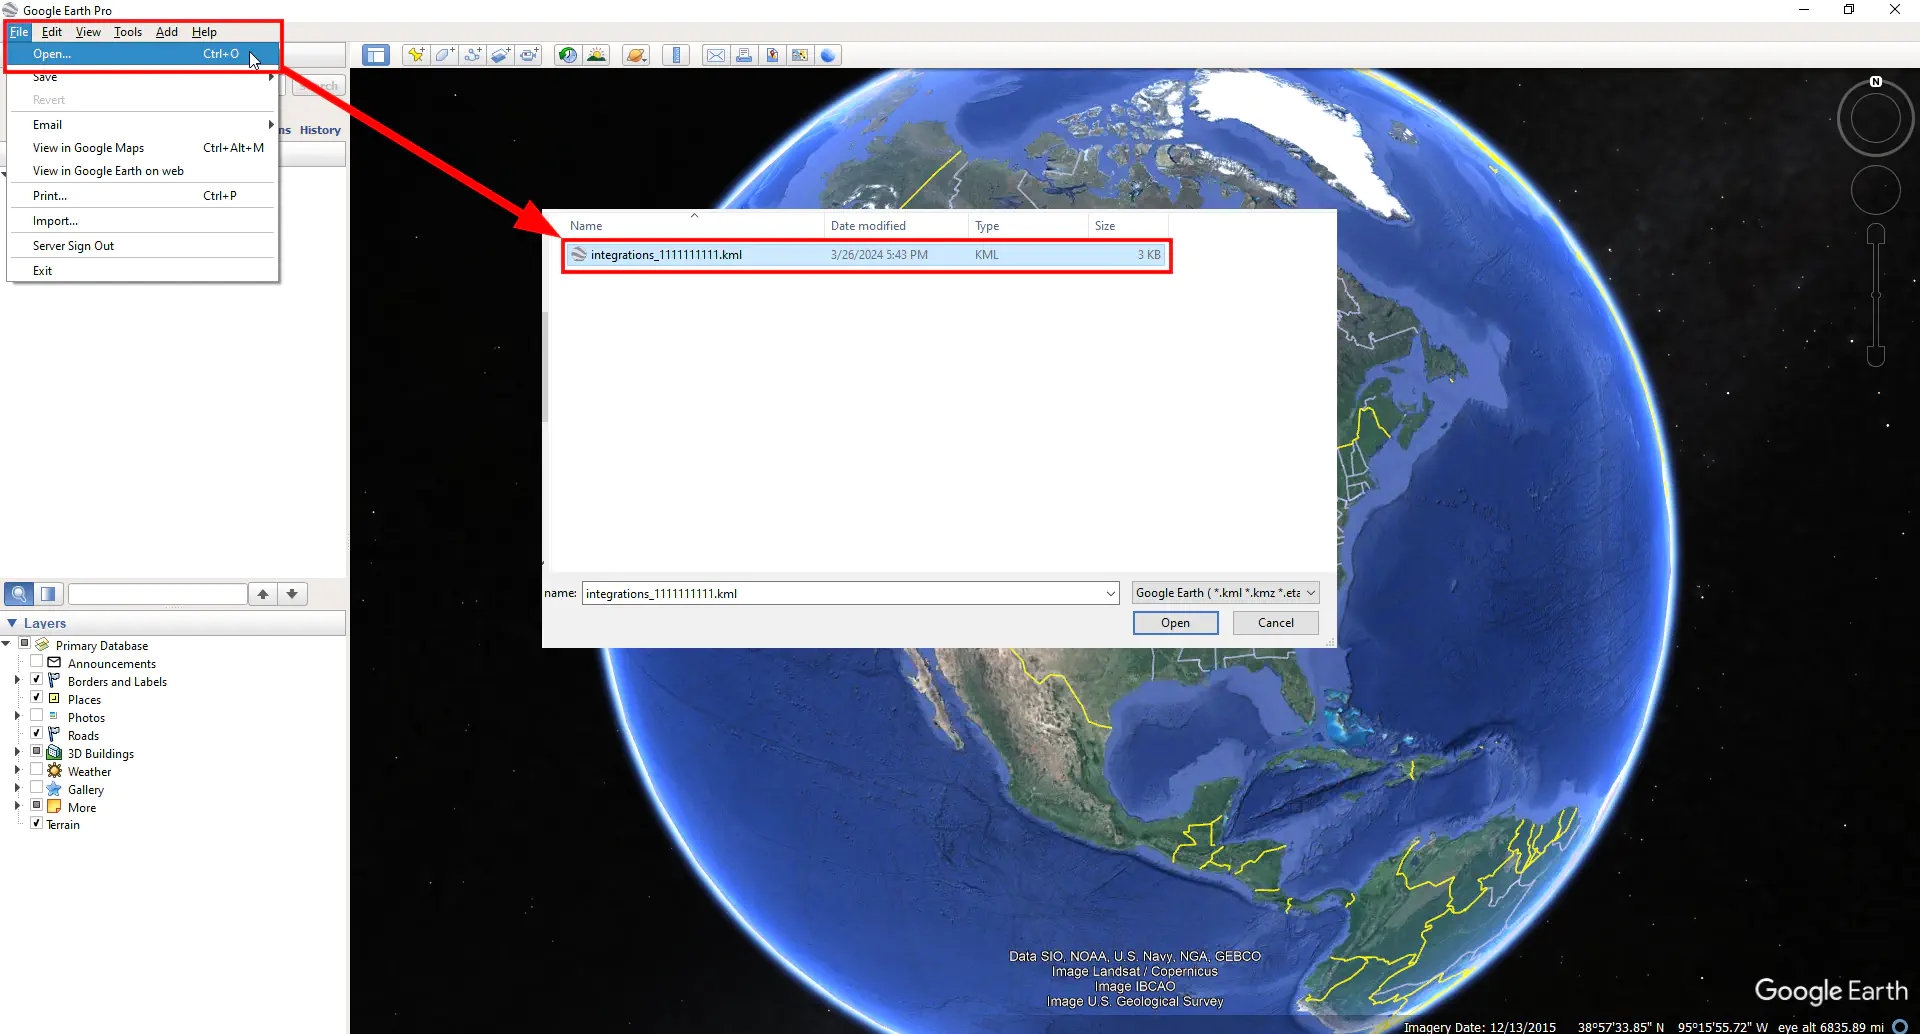The width and height of the screenshot is (1920, 1034).
Task: Record a tour with camera icon
Action: (x=528, y=55)
